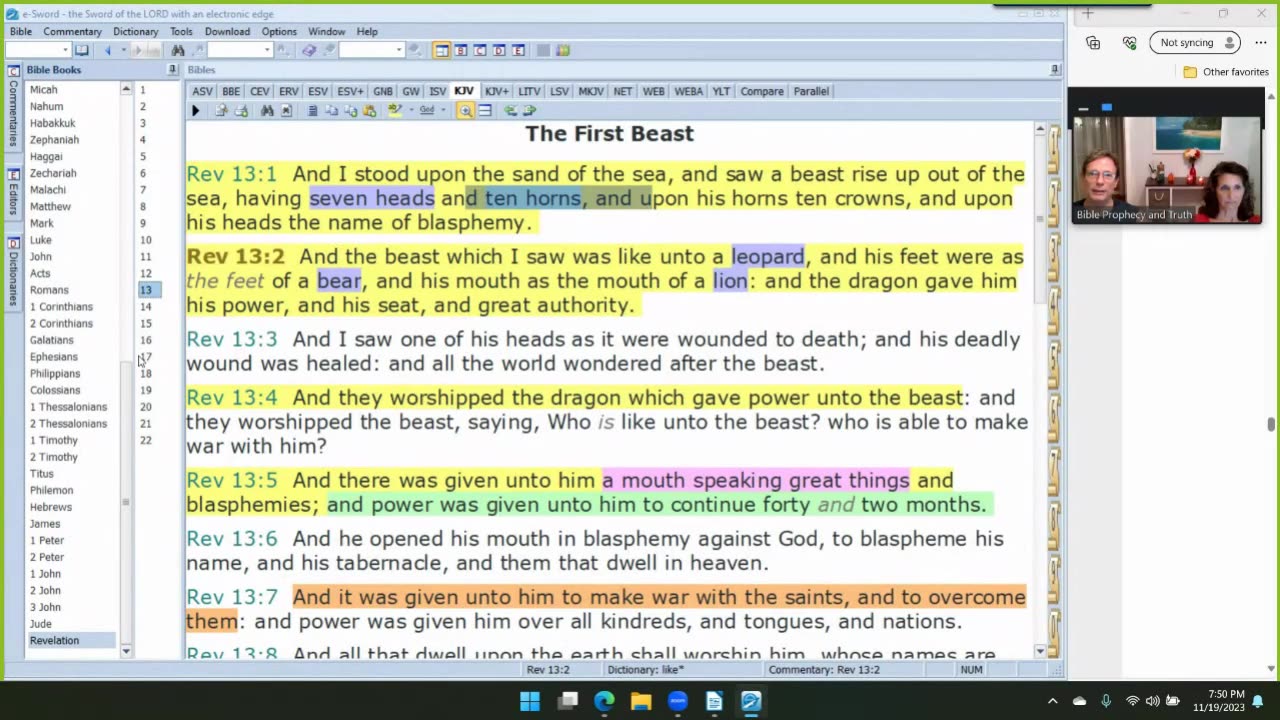
Task: Select the layout button labeled B
Action: click(x=461, y=50)
